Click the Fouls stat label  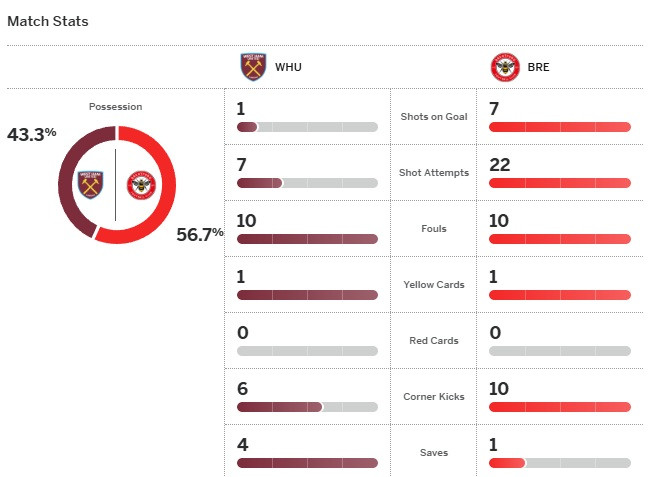coord(434,228)
